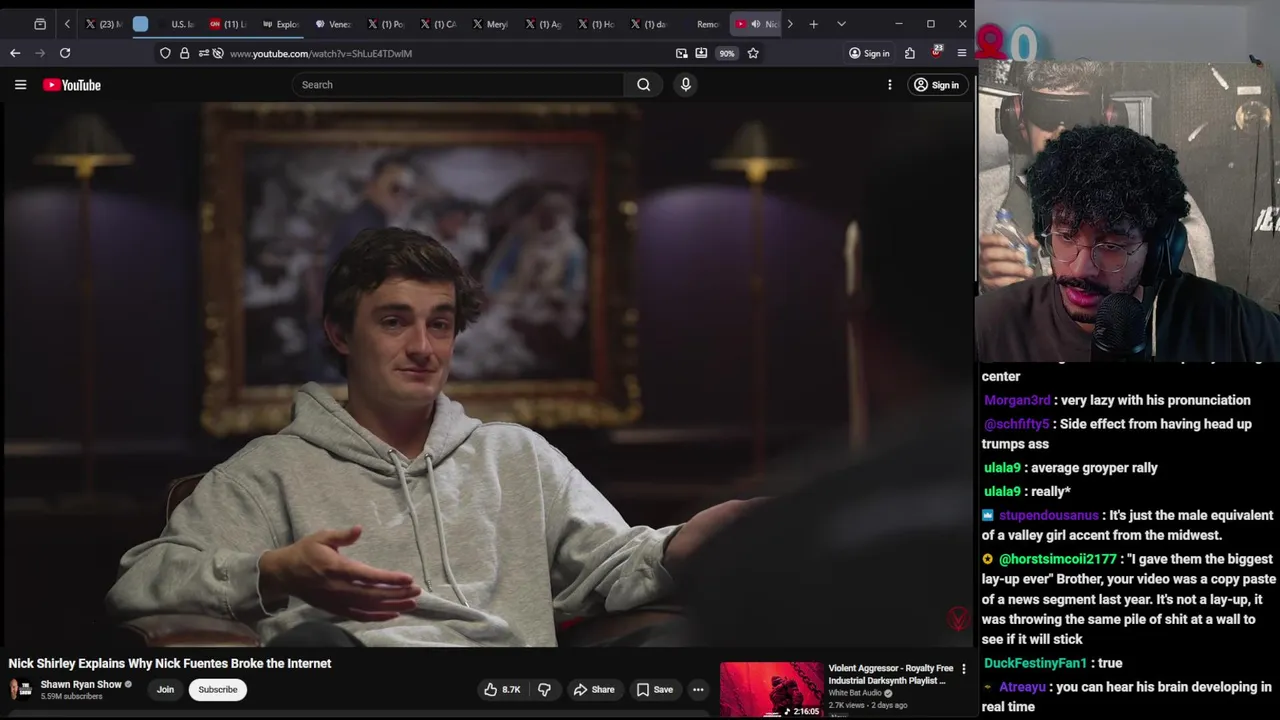Dislike the video with thumbs down icon
The height and width of the screenshot is (720, 1280).
point(545,689)
